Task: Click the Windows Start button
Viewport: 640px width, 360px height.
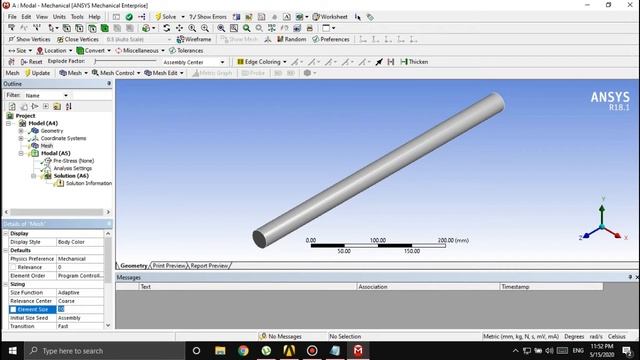Action: pos(12,351)
